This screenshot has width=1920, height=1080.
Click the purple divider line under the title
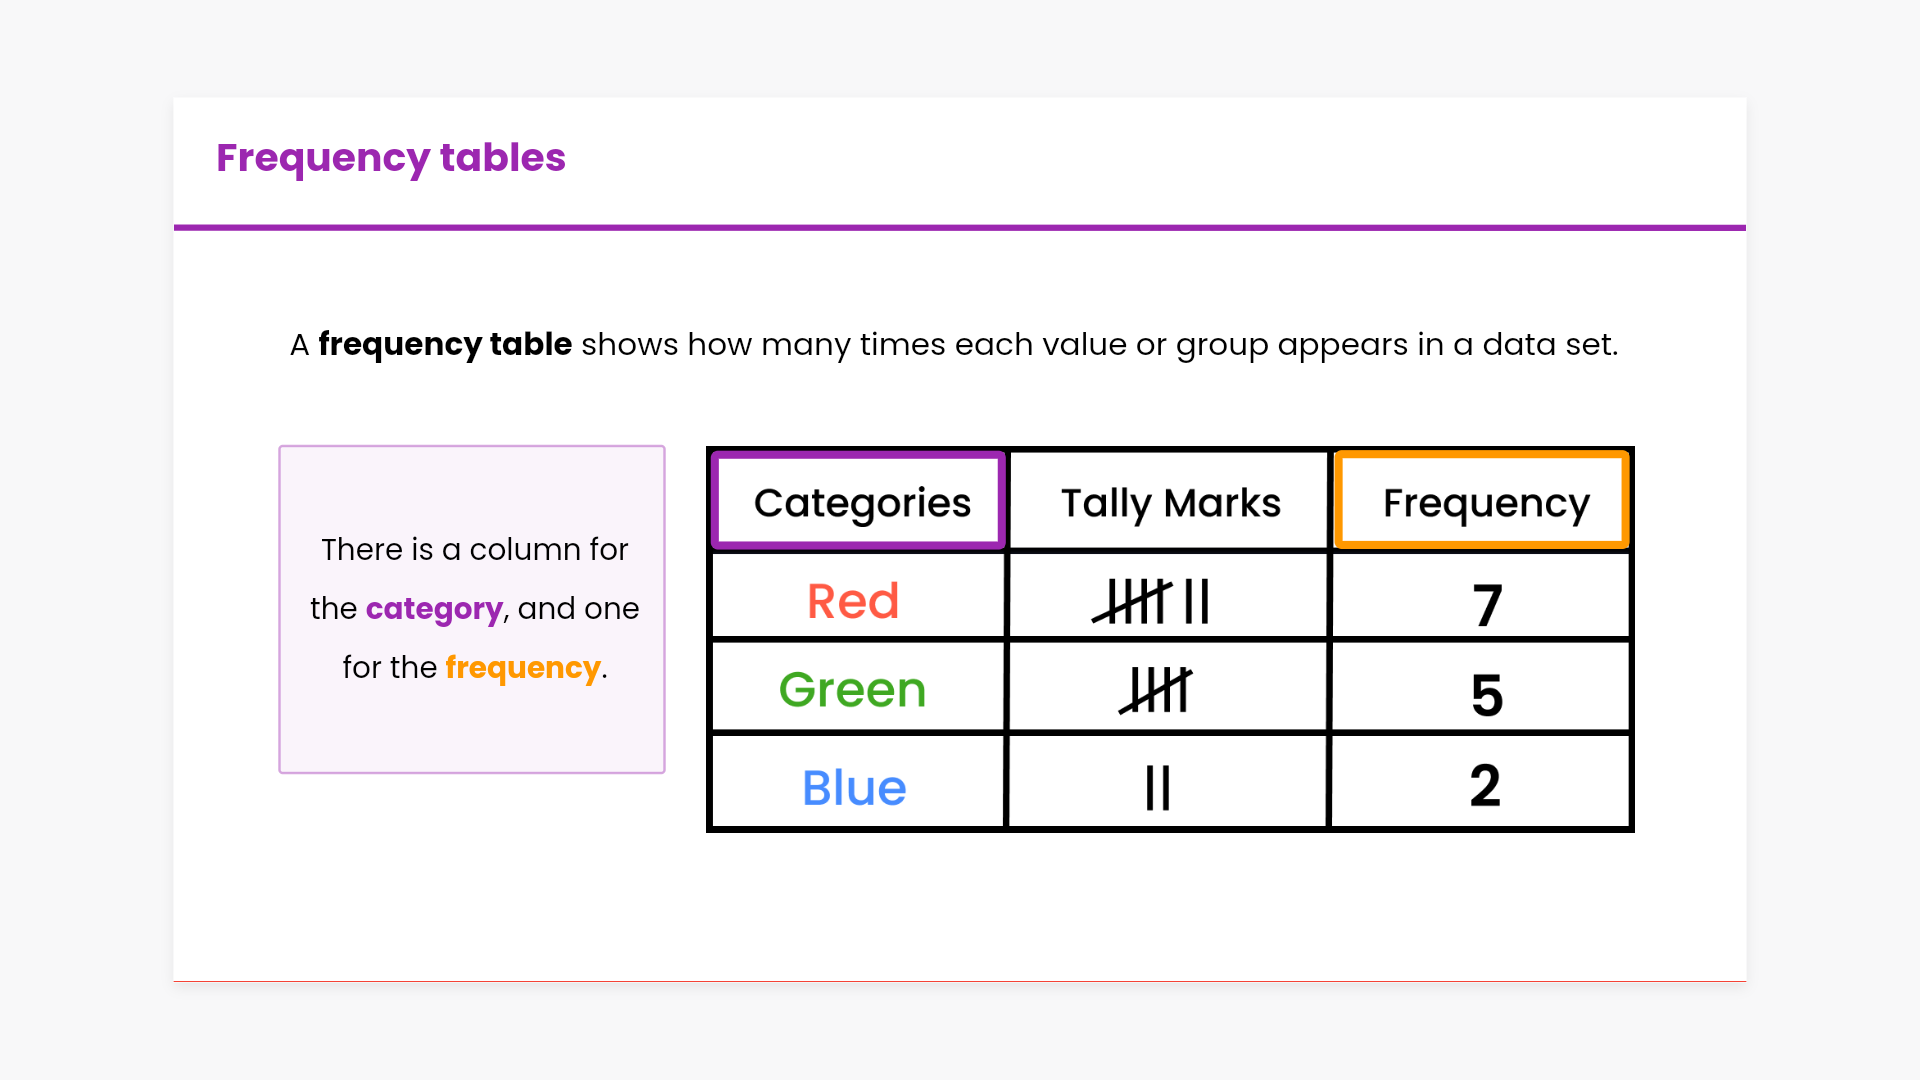pyautogui.click(x=960, y=228)
